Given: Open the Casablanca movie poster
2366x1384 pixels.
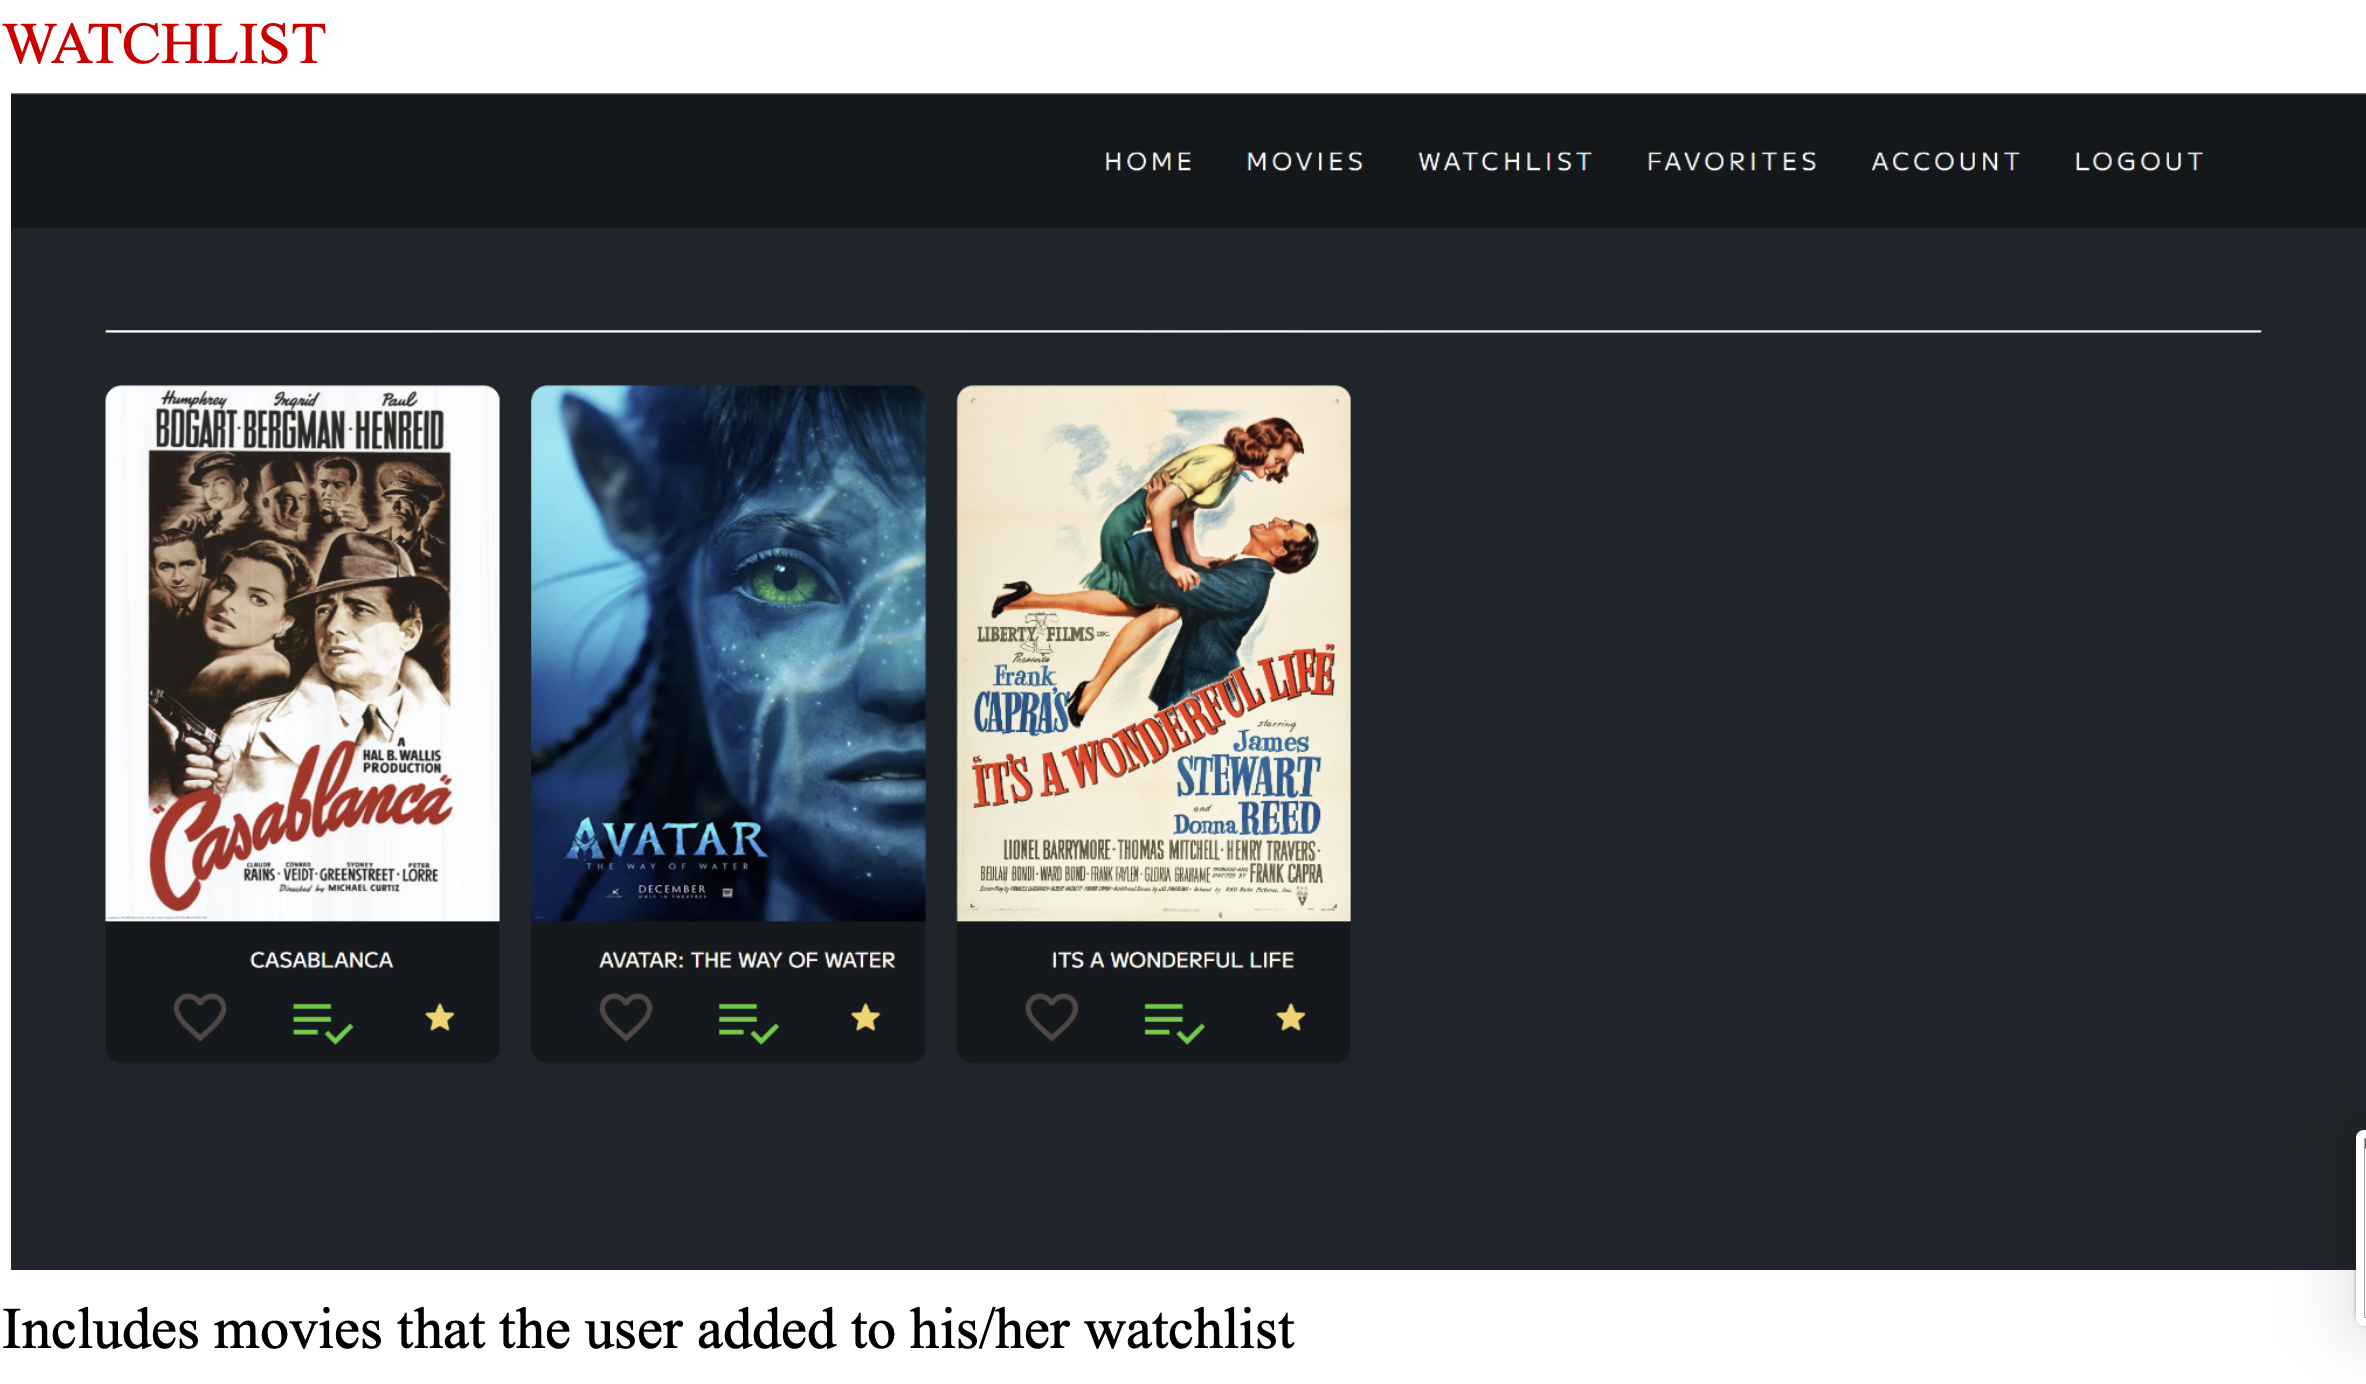Looking at the screenshot, I should click(301, 655).
